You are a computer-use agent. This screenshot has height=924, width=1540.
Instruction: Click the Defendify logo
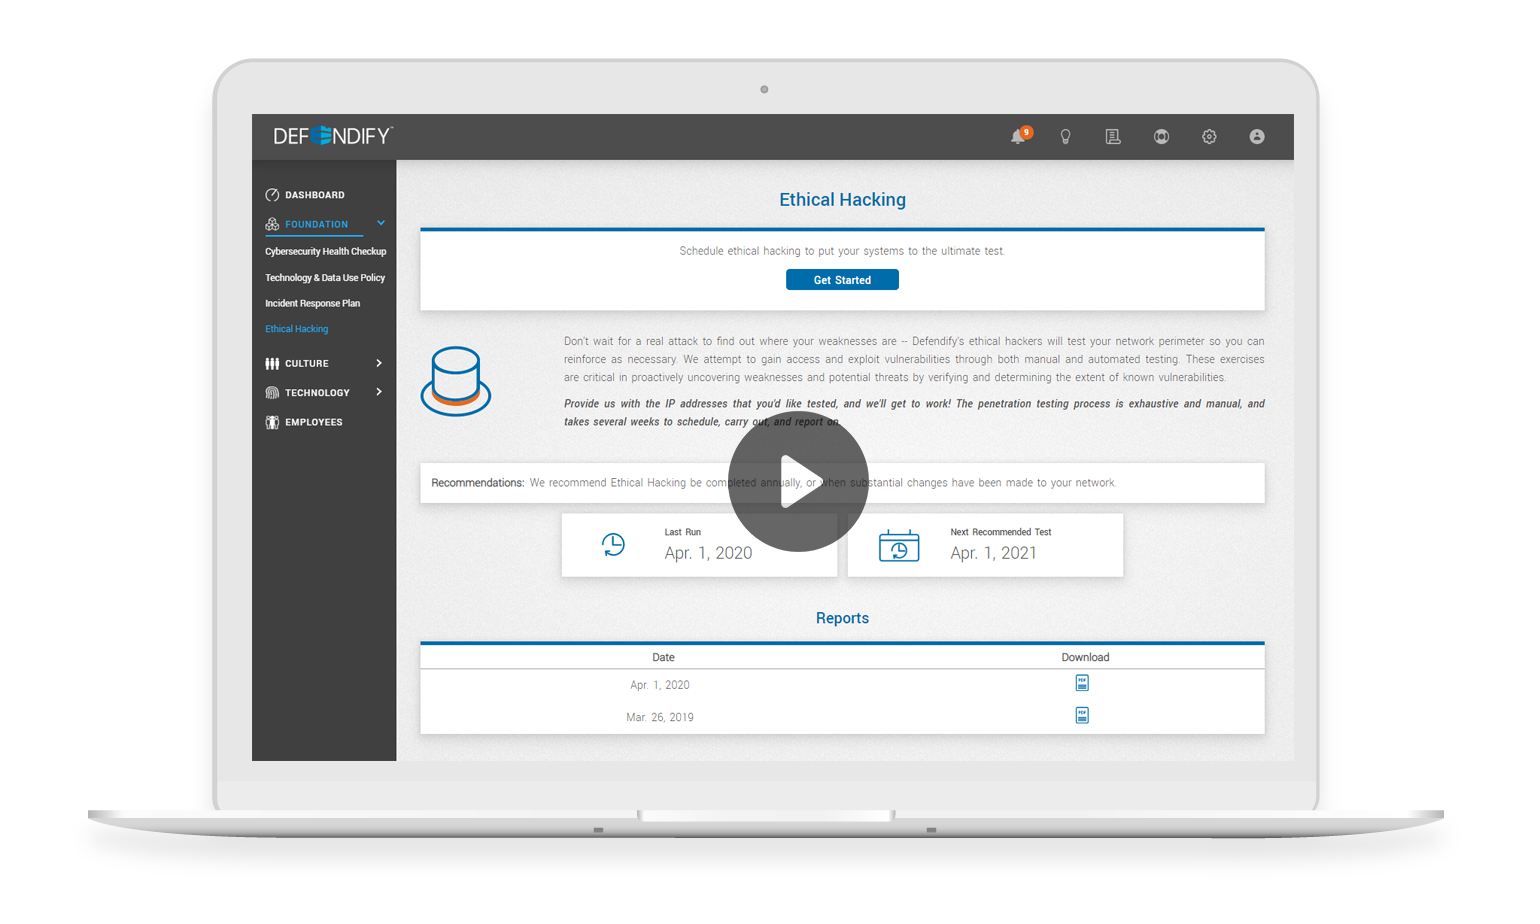point(333,136)
